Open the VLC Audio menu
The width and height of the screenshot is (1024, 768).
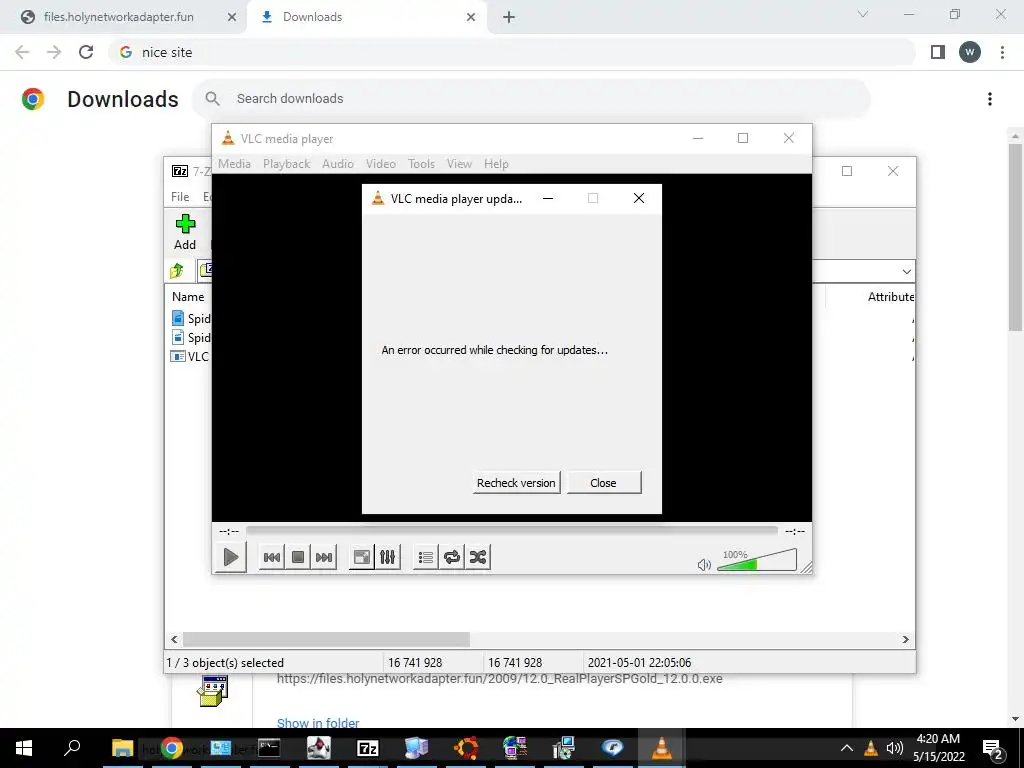(x=338, y=164)
